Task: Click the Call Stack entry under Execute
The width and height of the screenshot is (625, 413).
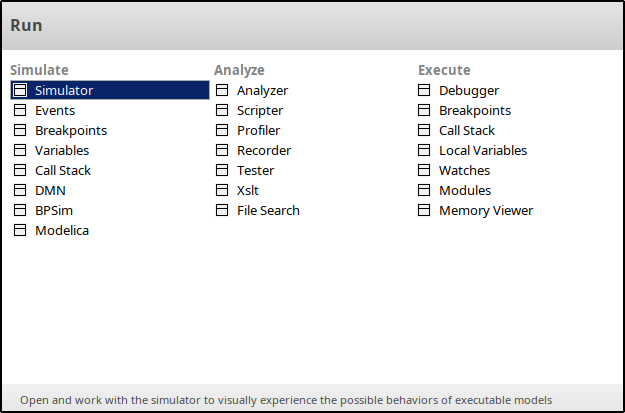Action: pyautogui.click(x=467, y=130)
